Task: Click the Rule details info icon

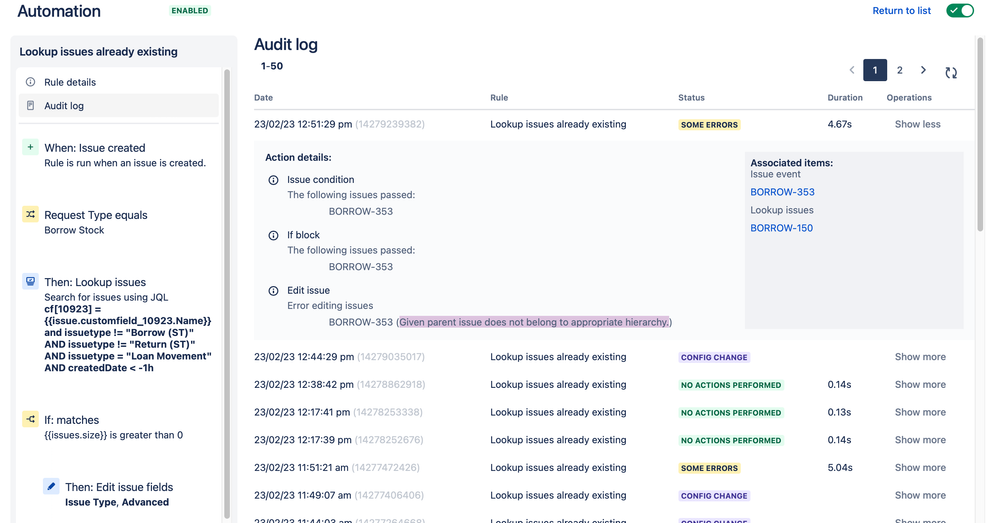Action: click(x=30, y=82)
